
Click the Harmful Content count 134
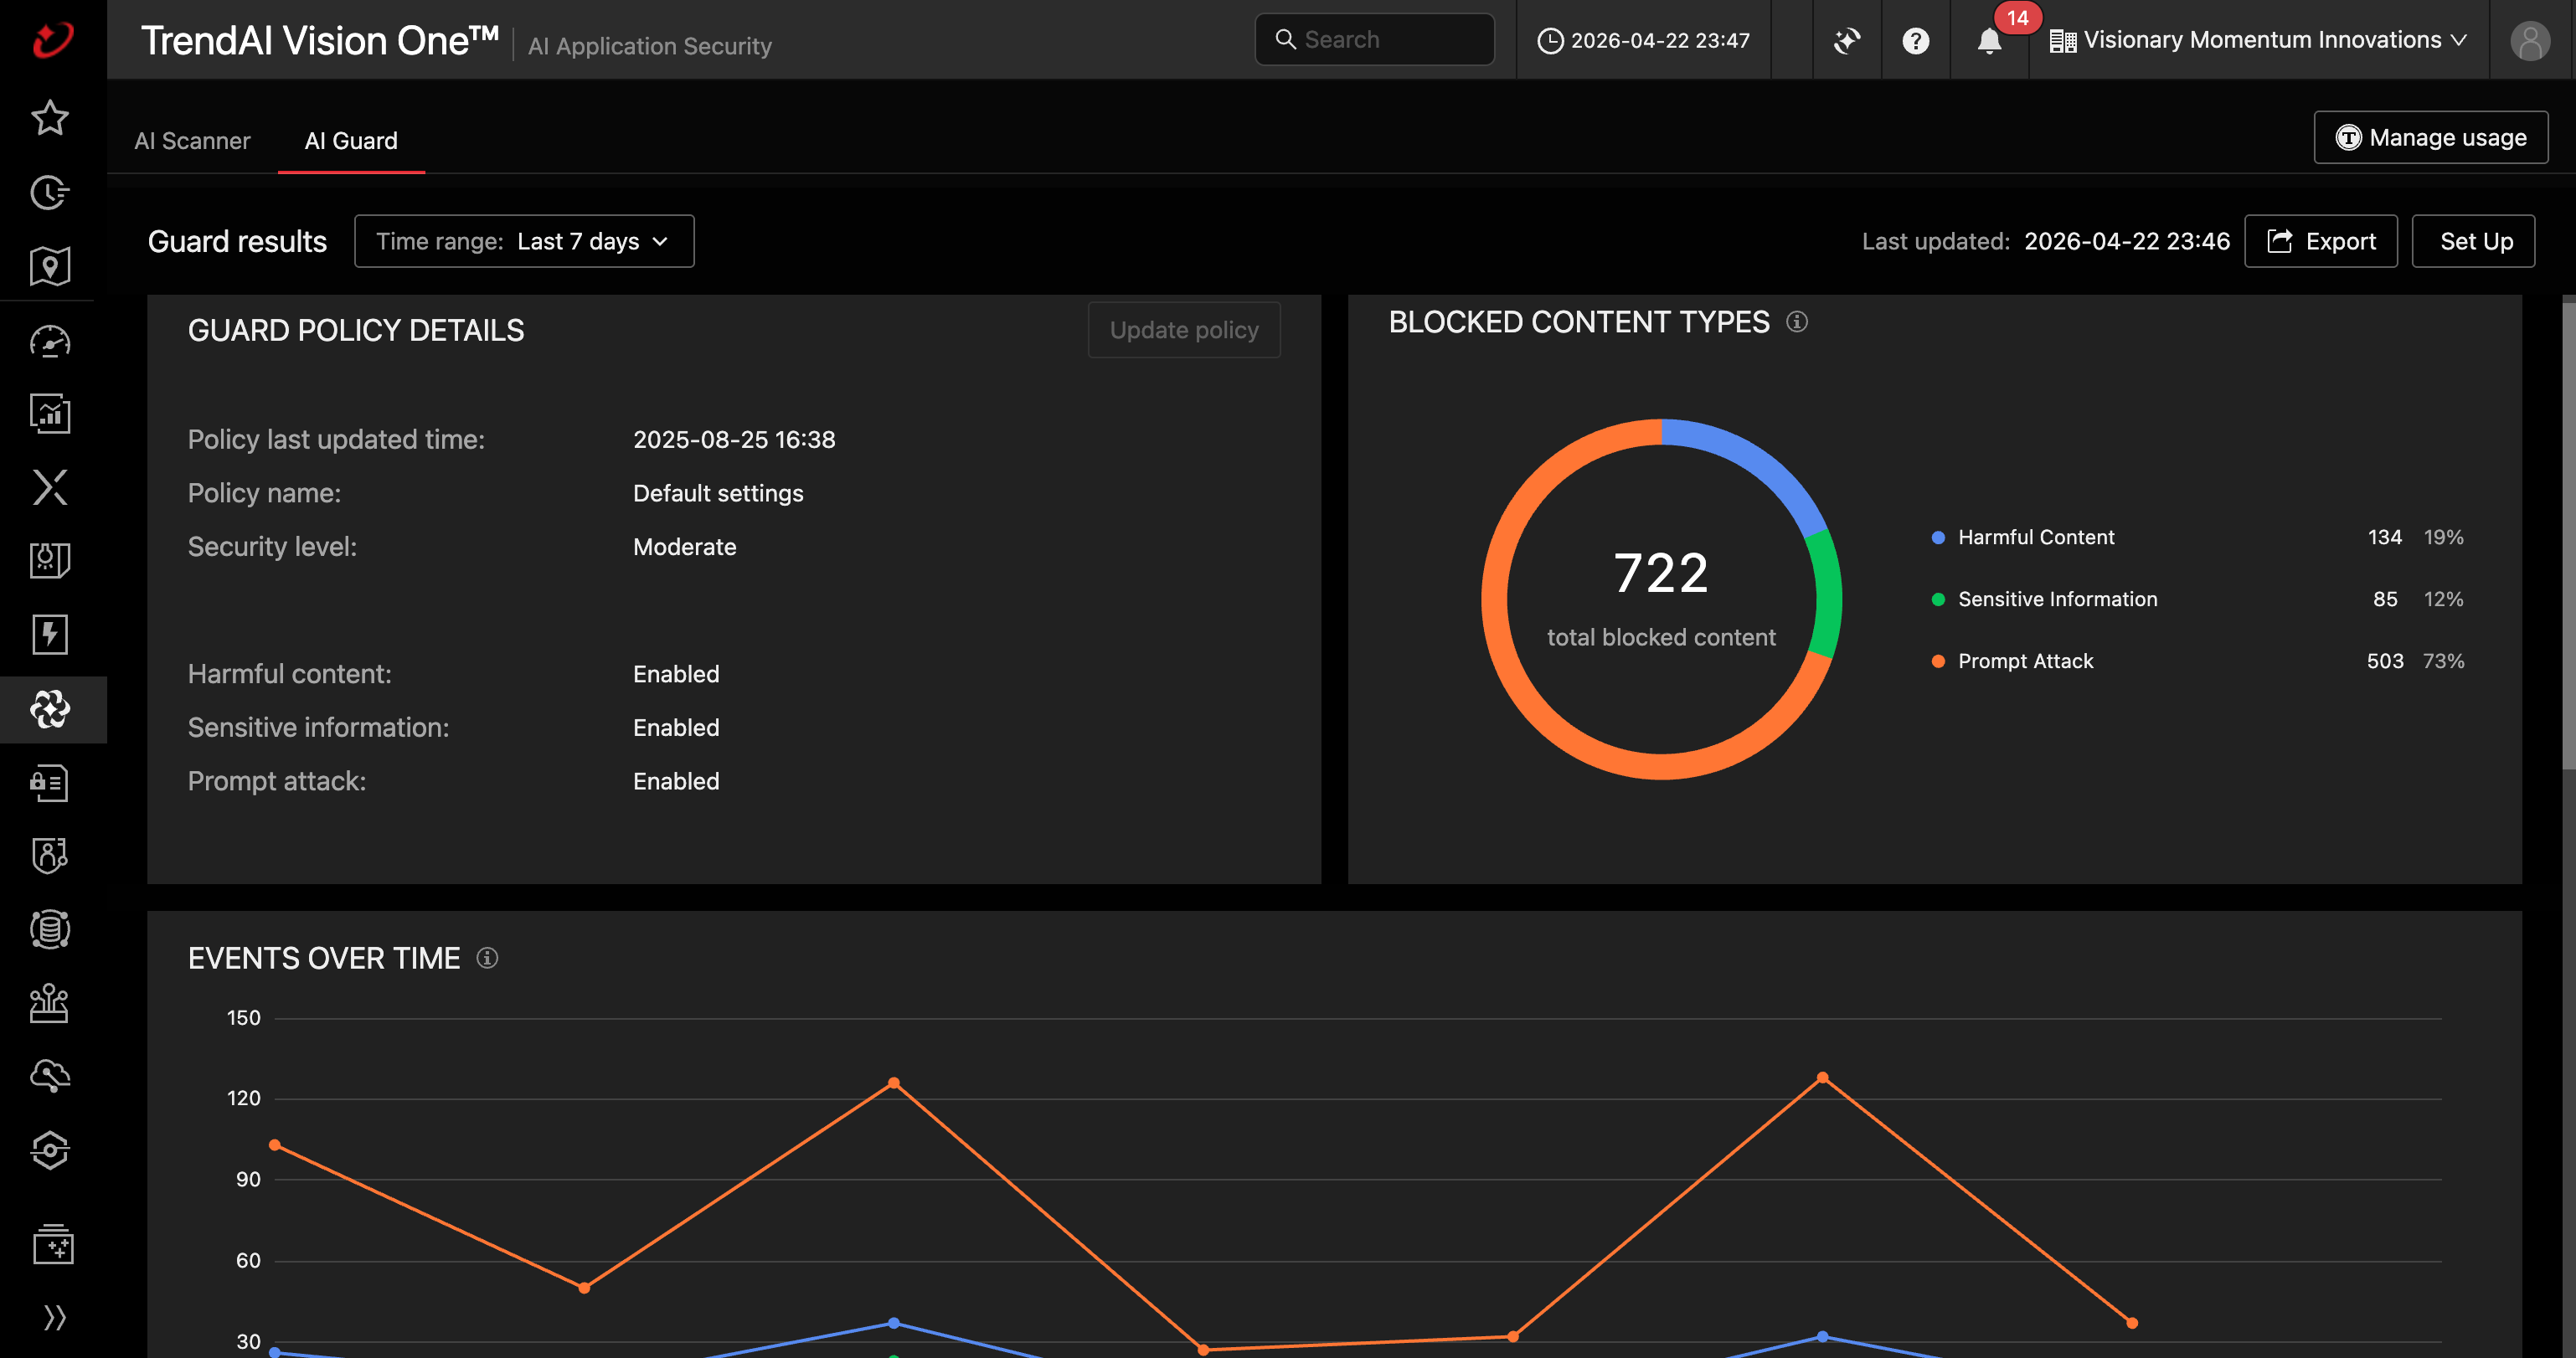pyautogui.click(x=2384, y=538)
